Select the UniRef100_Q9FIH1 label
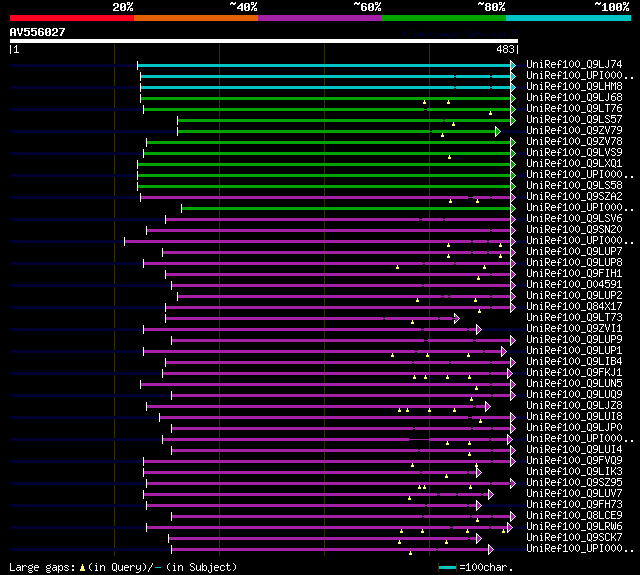This screenshot has height=575, width=640. pyautogui.click(x=574, y=274)
